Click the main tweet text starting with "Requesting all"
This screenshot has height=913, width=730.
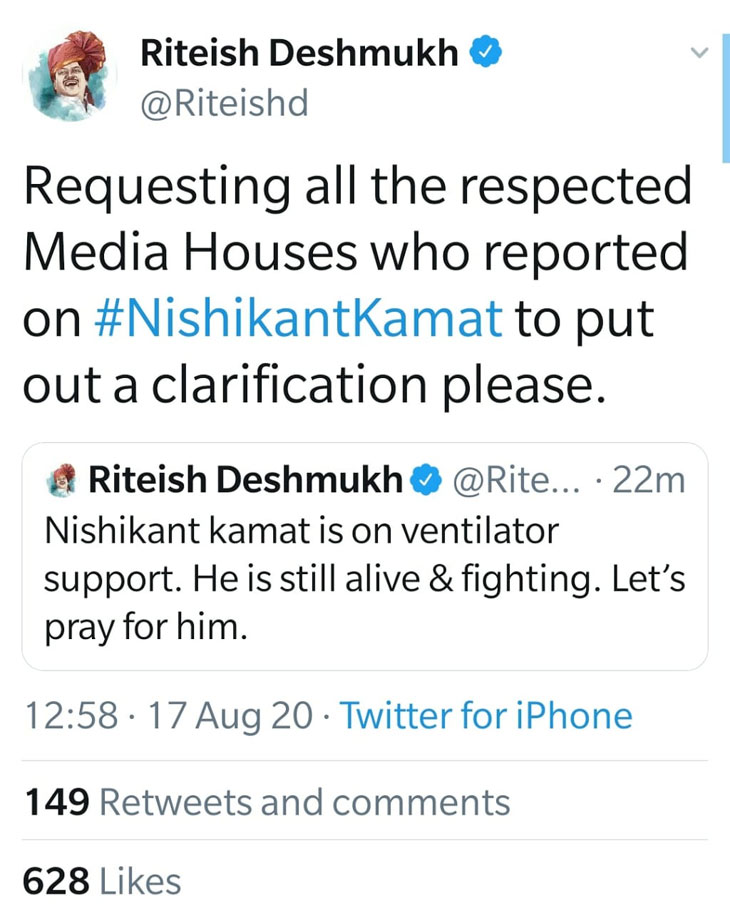point(357,187)
